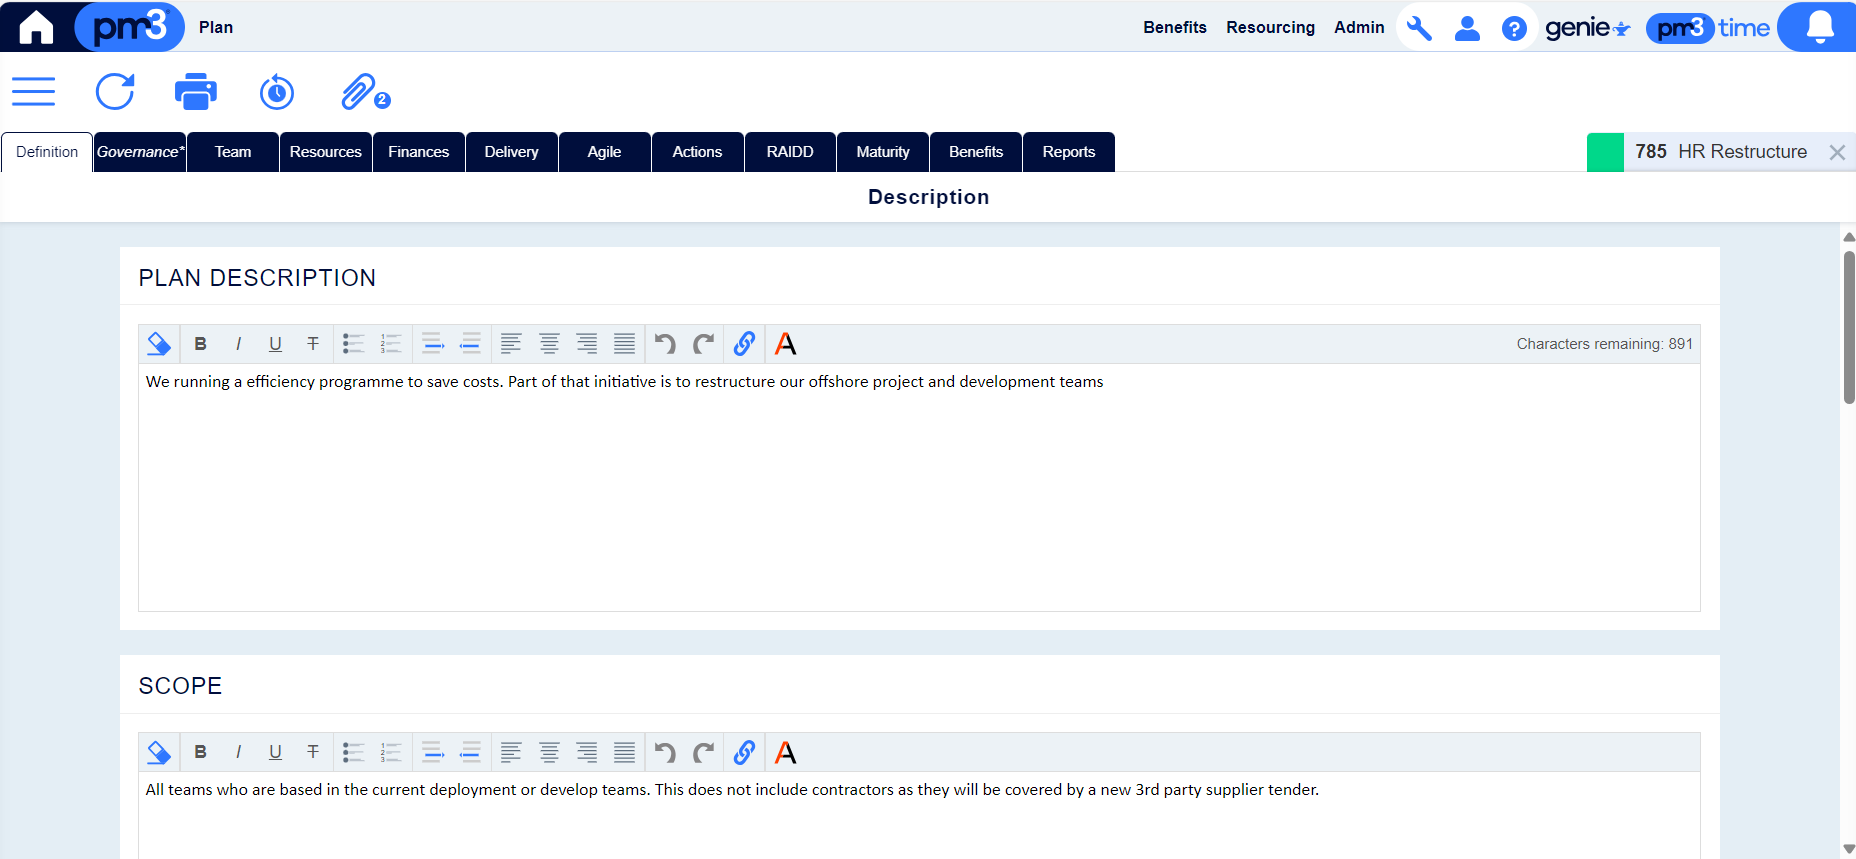
Task: Open notifications bell
Action: [x=1820, y=27]
